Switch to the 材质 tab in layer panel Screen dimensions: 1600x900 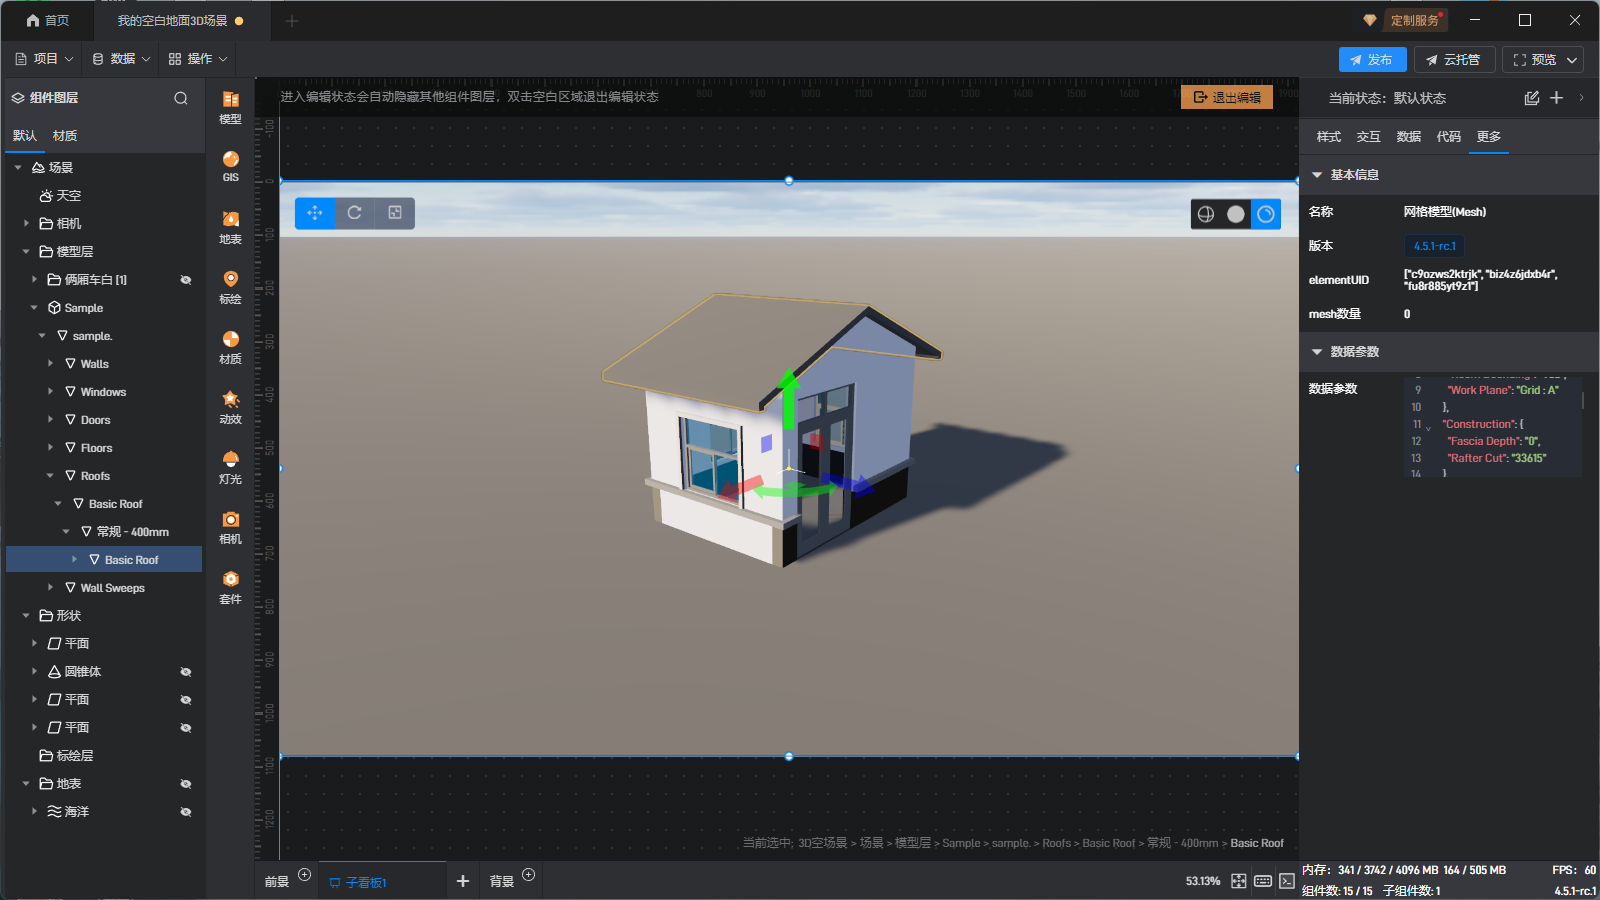[x=65, y=136]
